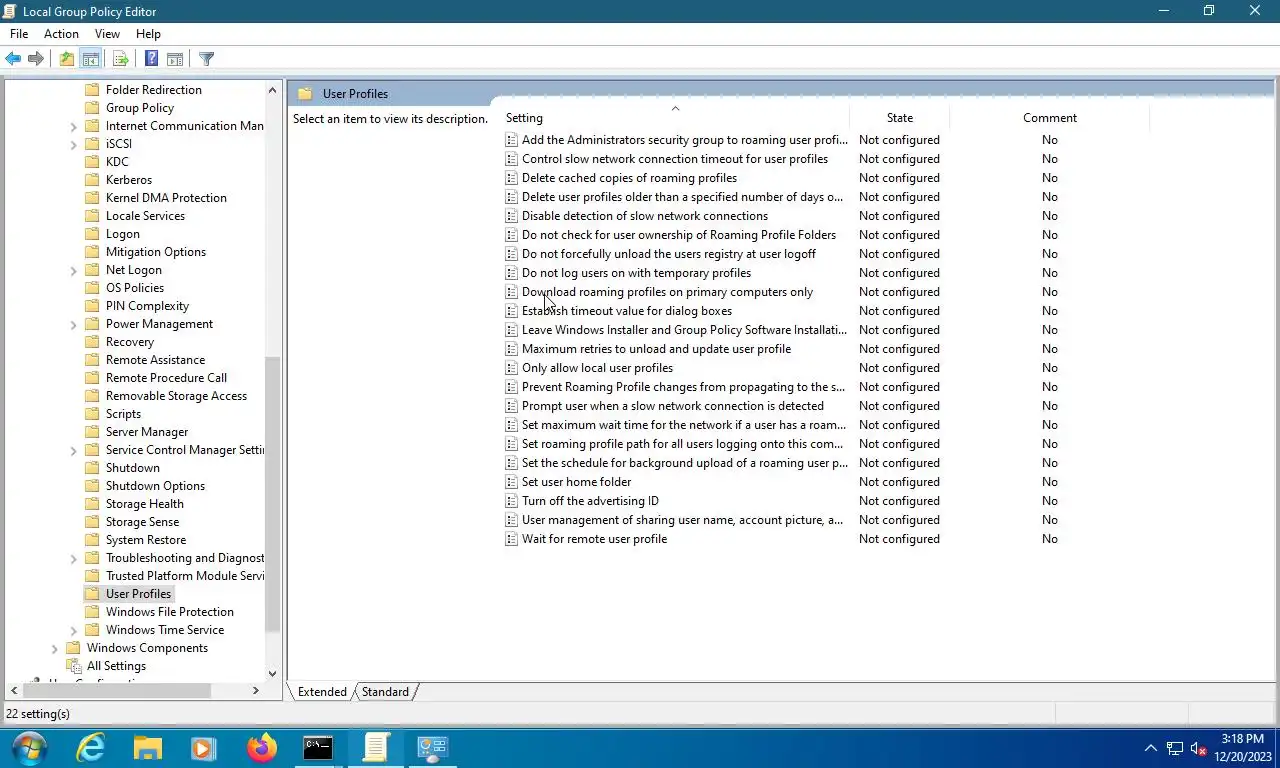The width and height of the screenshot is (1280, 768).
Task: Expand the iSCSI tree node
Action: coord(74,144)
